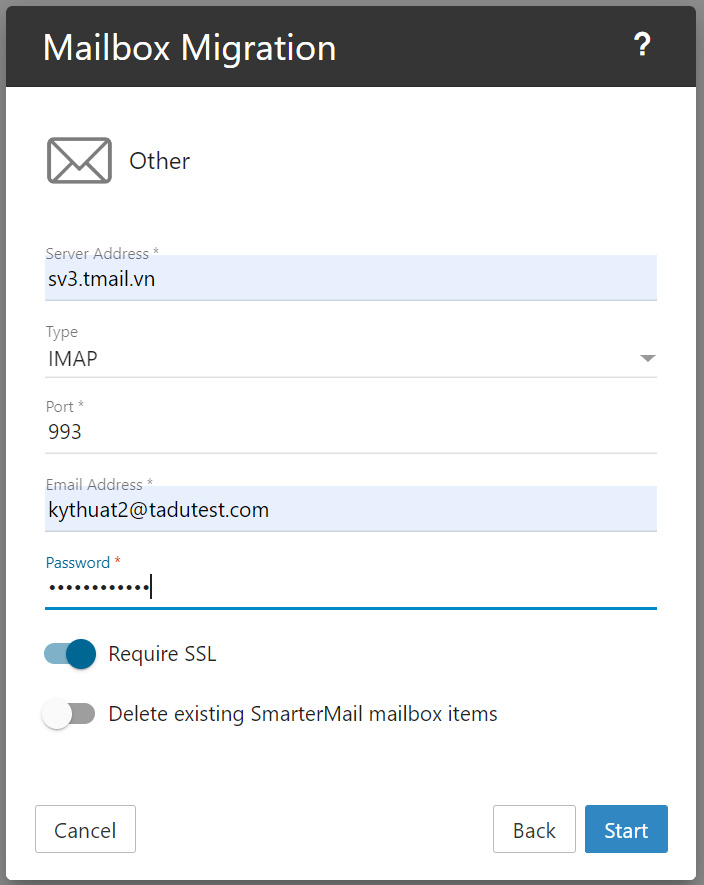This screenshot has width=704, height=885.
Task: Click the "Delete existing SmarterMail mailbox items" text
Action: 303,714
